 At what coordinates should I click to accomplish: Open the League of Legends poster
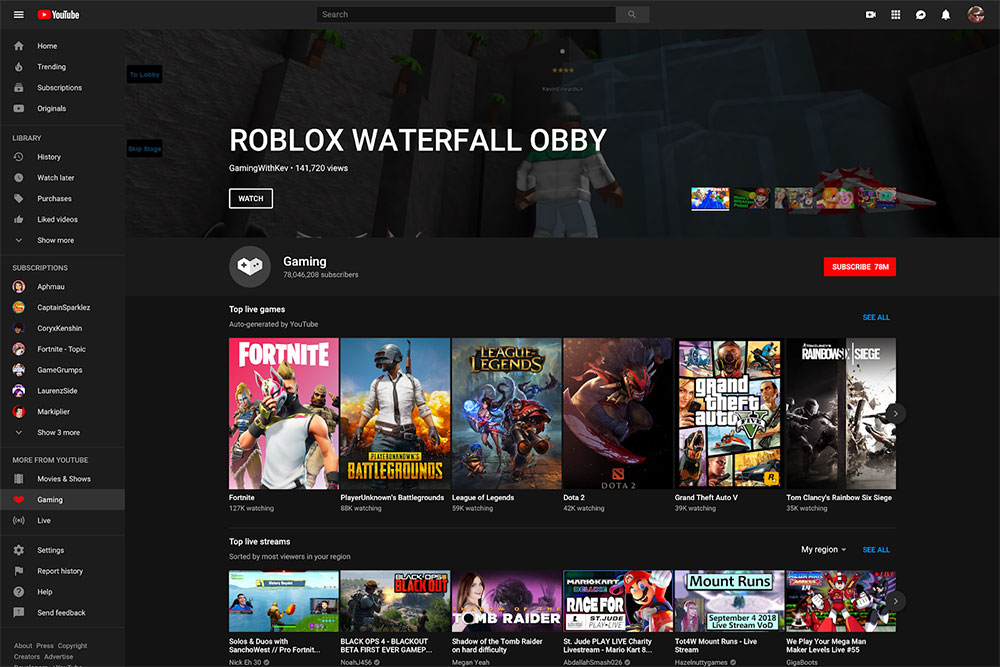(x=506, y=413)
